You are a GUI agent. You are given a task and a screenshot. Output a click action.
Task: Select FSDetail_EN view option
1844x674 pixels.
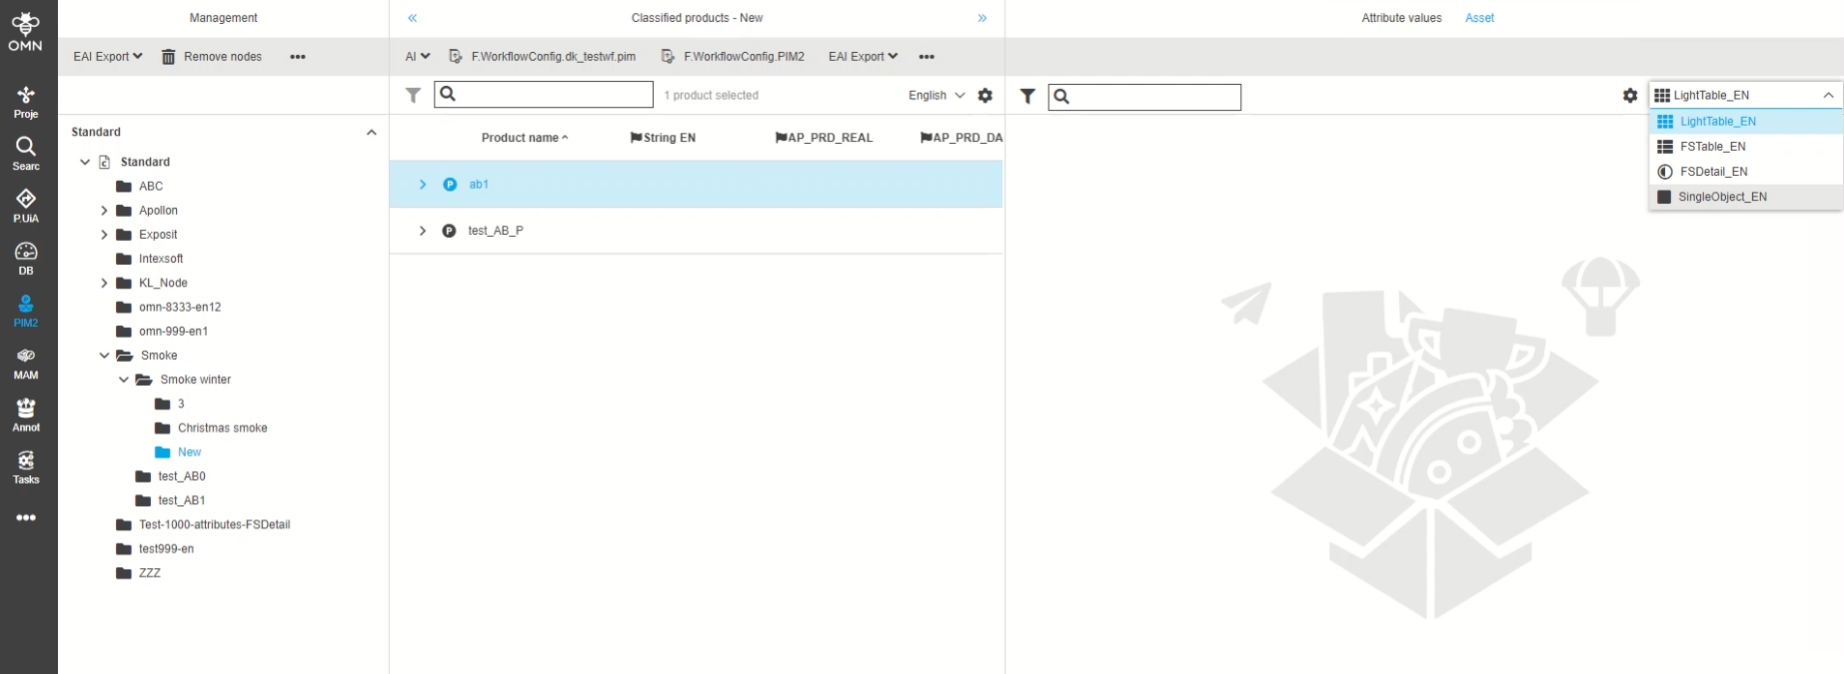[x=1745, y=171]
